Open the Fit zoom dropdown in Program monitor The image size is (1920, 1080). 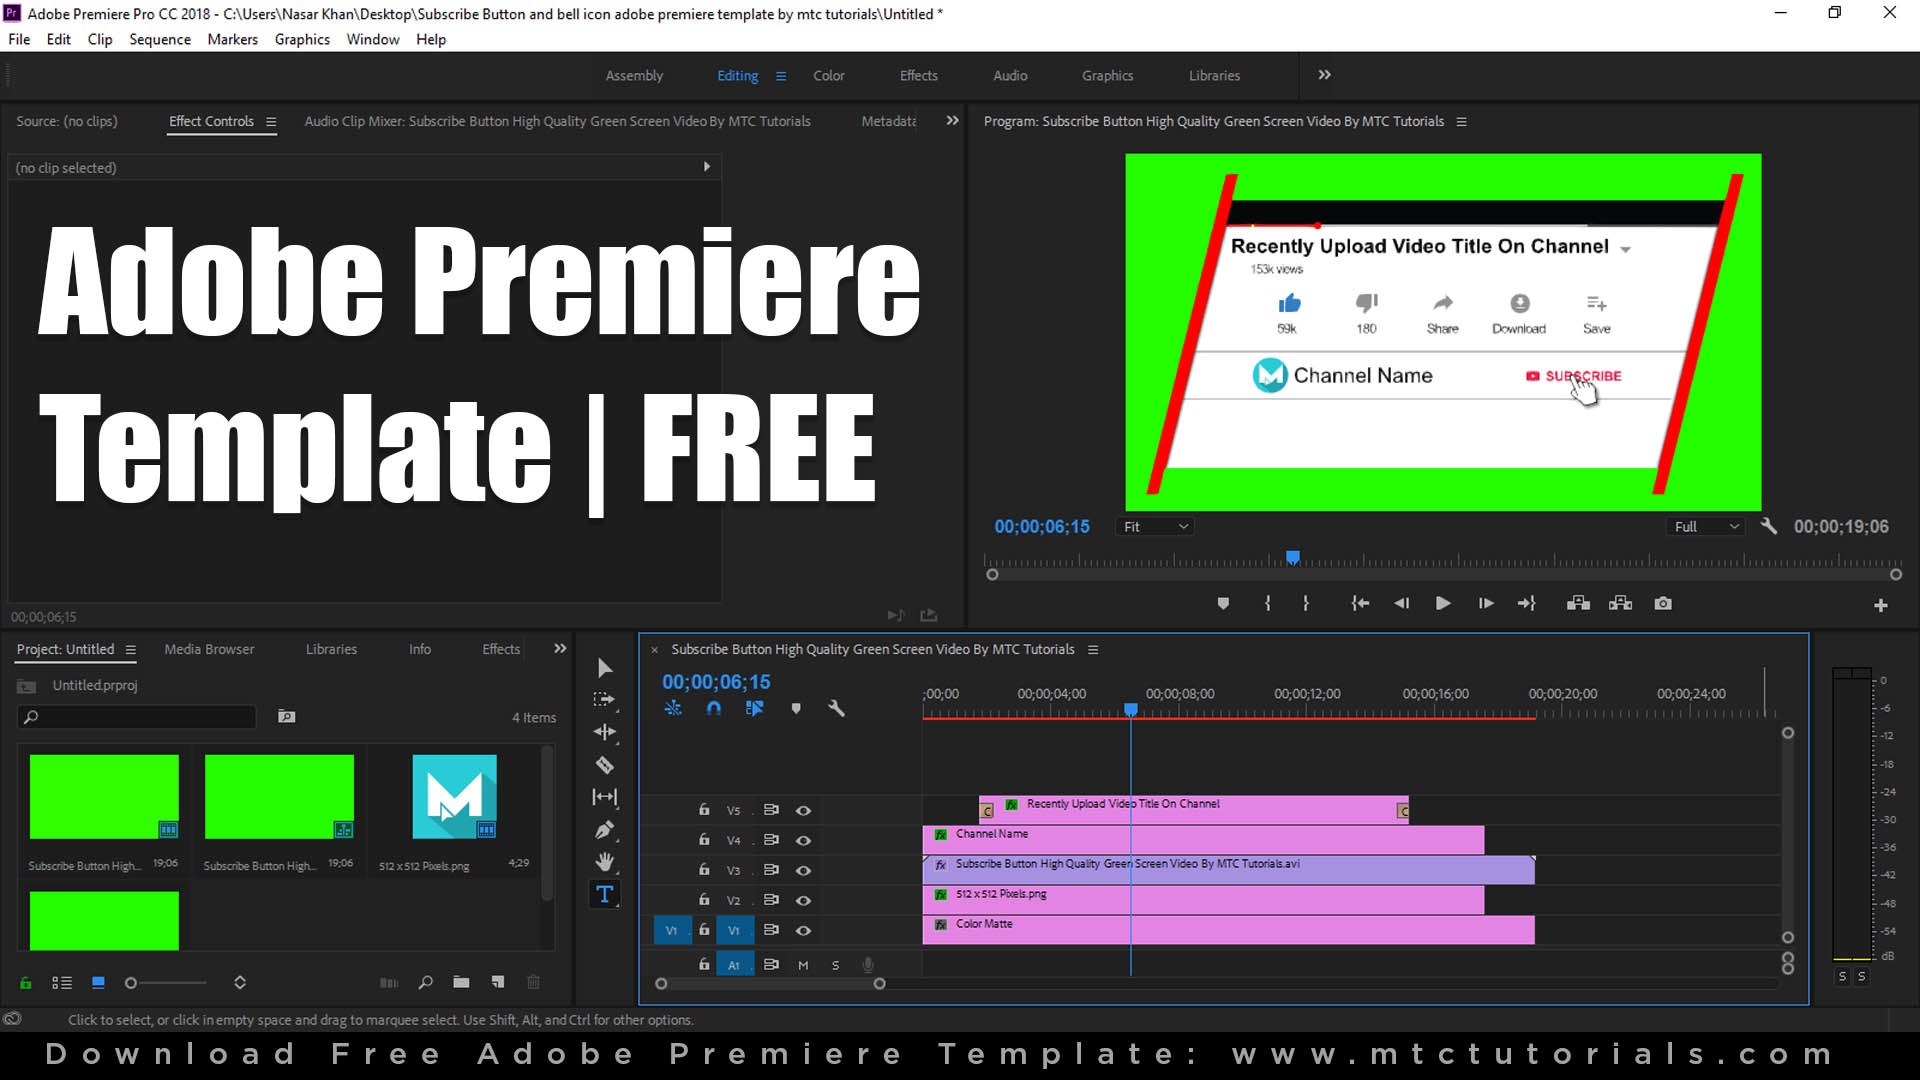click(x=1154, y=526)
